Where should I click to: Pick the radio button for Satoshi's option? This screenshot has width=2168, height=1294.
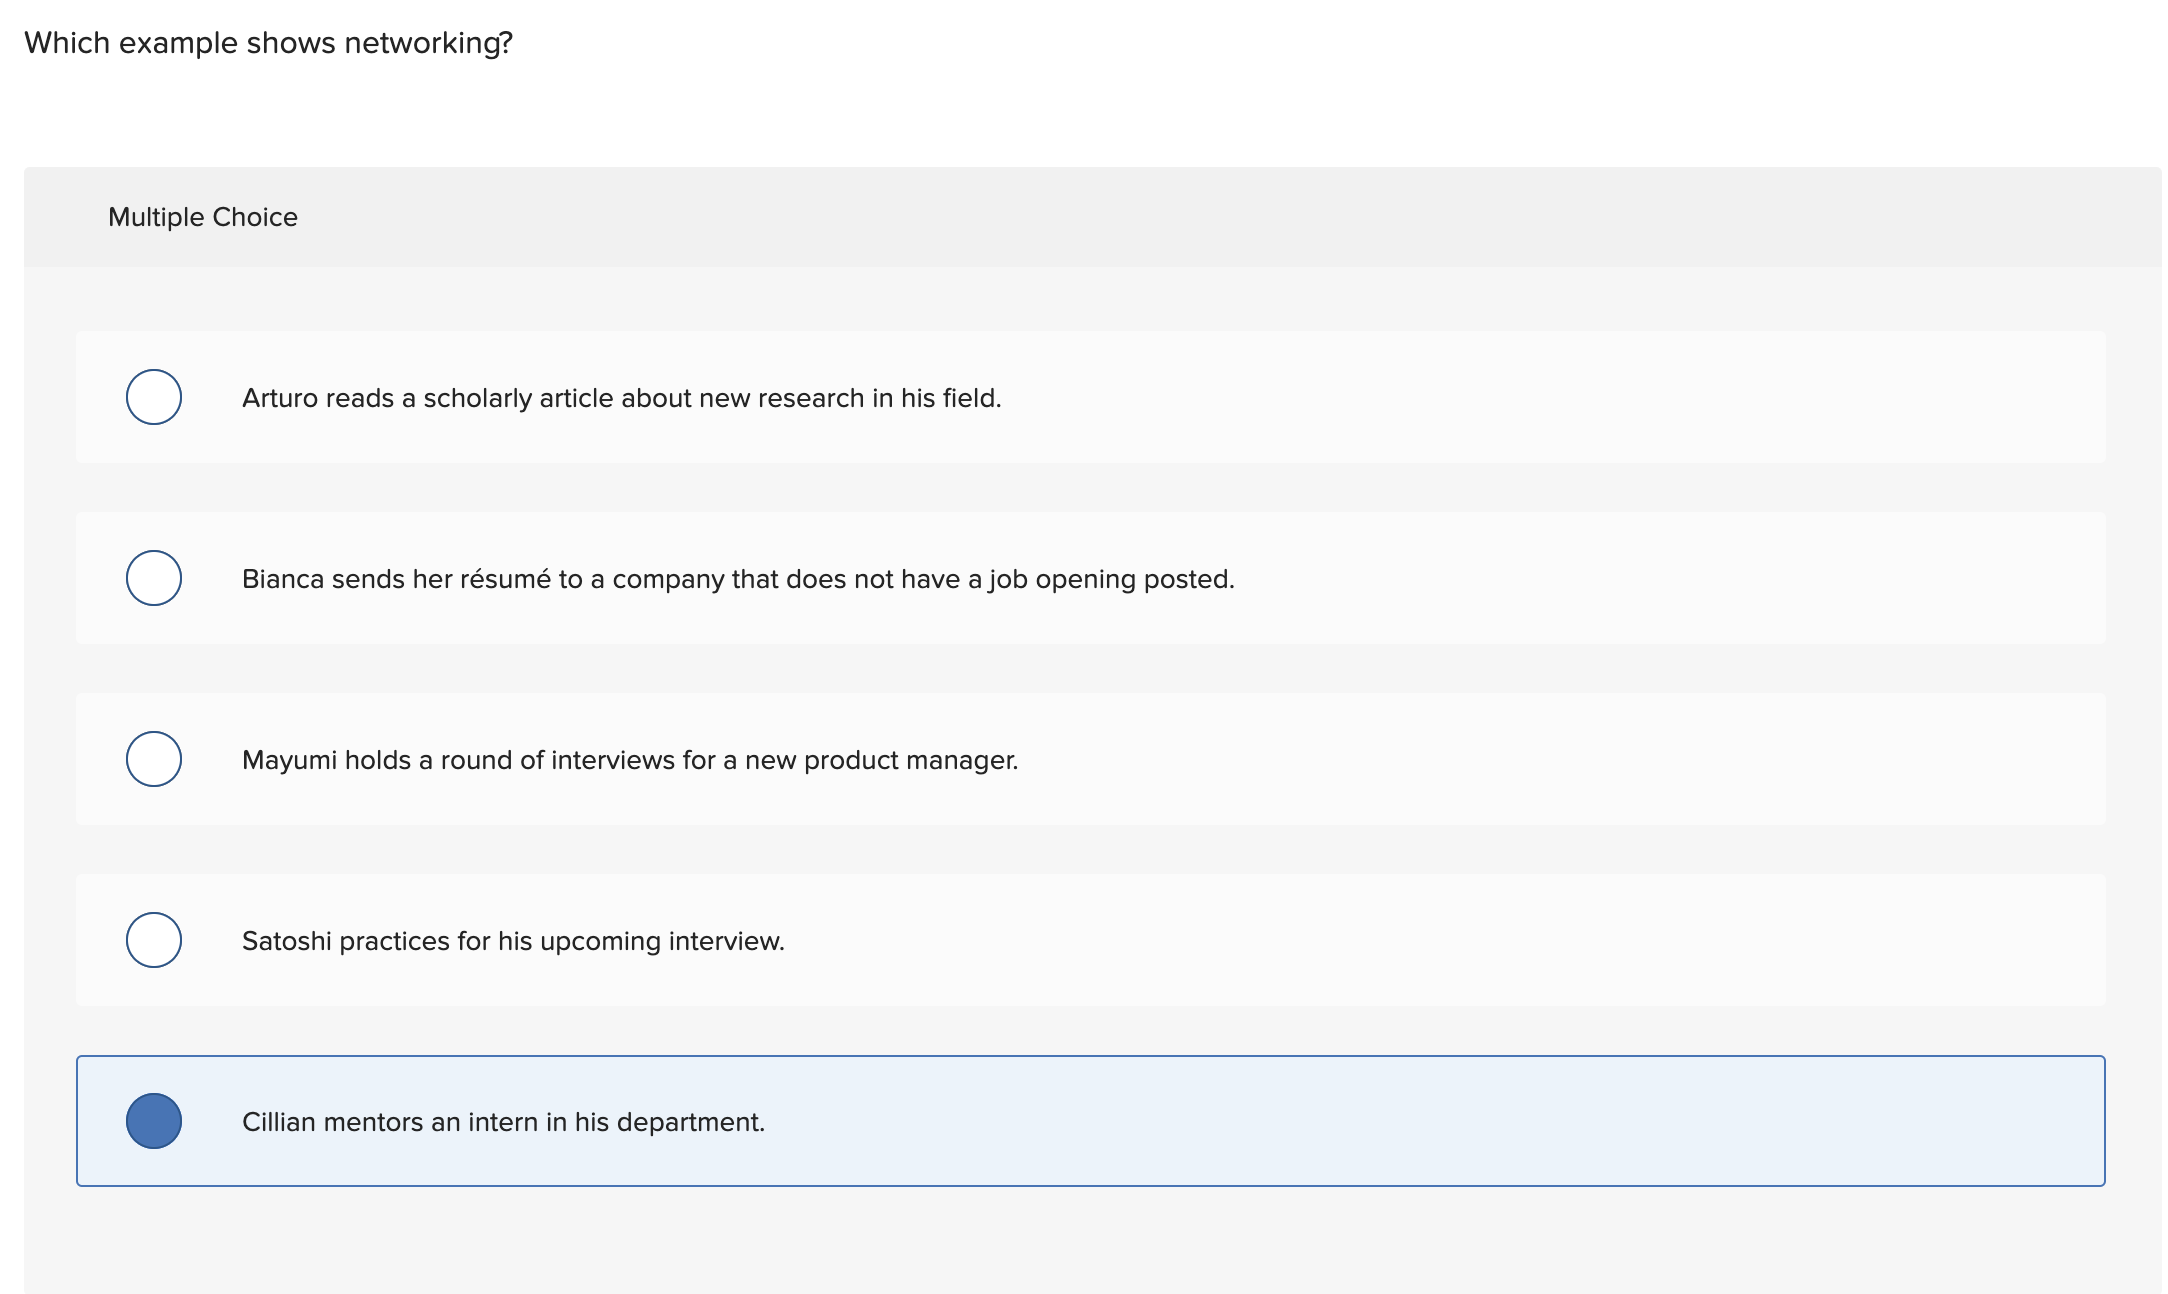[x=154, y=940]
